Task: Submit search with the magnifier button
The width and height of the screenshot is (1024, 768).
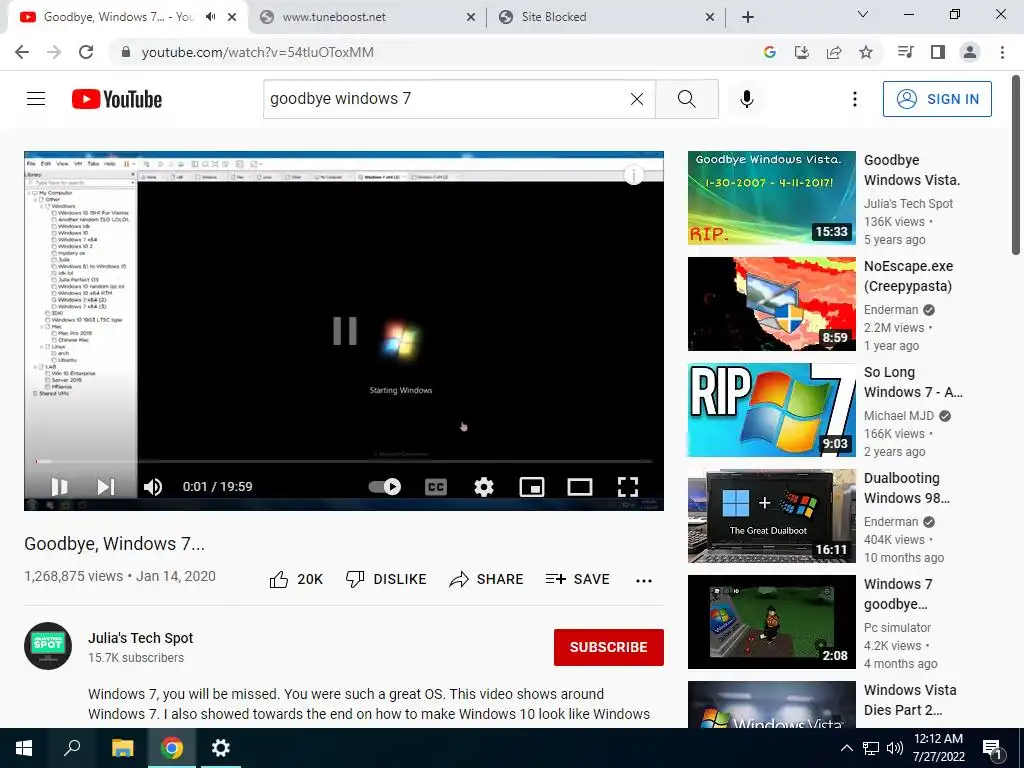Action: [686, 99]
